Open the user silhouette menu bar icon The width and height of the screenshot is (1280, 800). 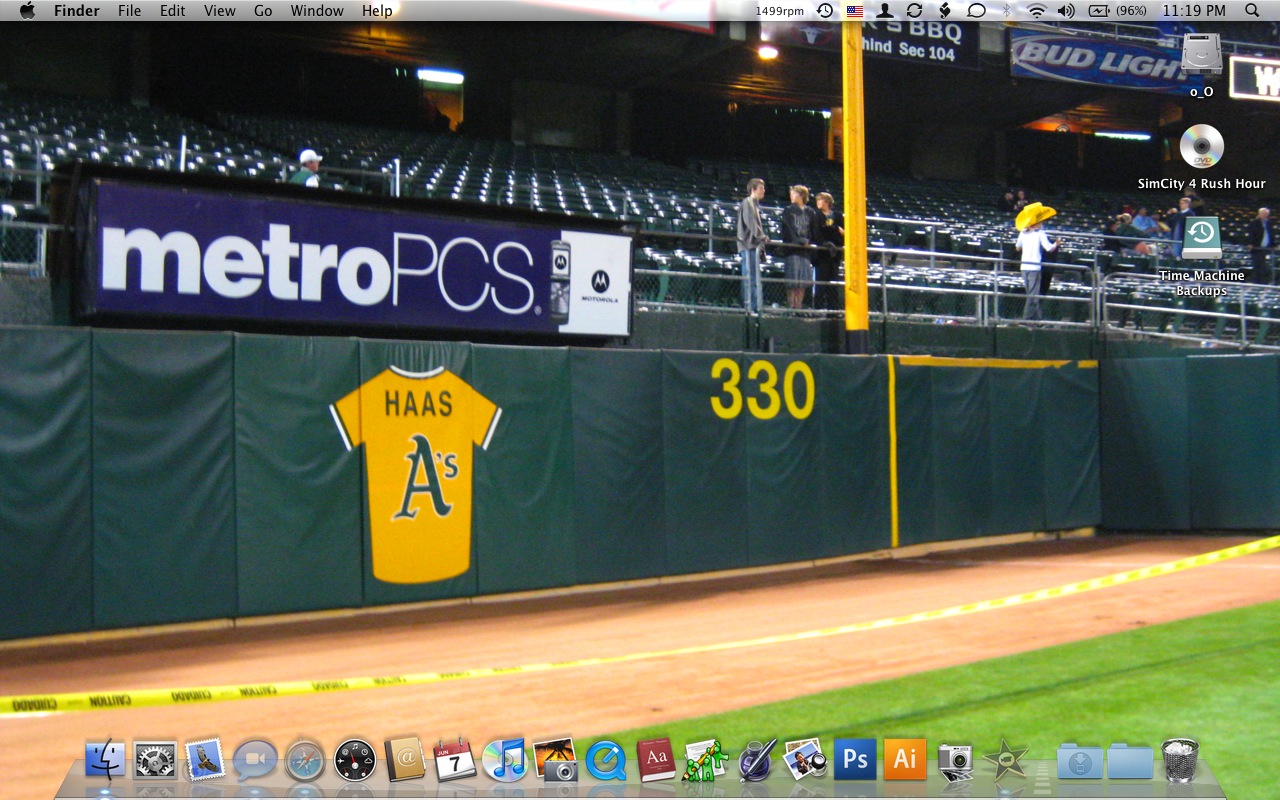pyautogui.click(x=885, y=11)
